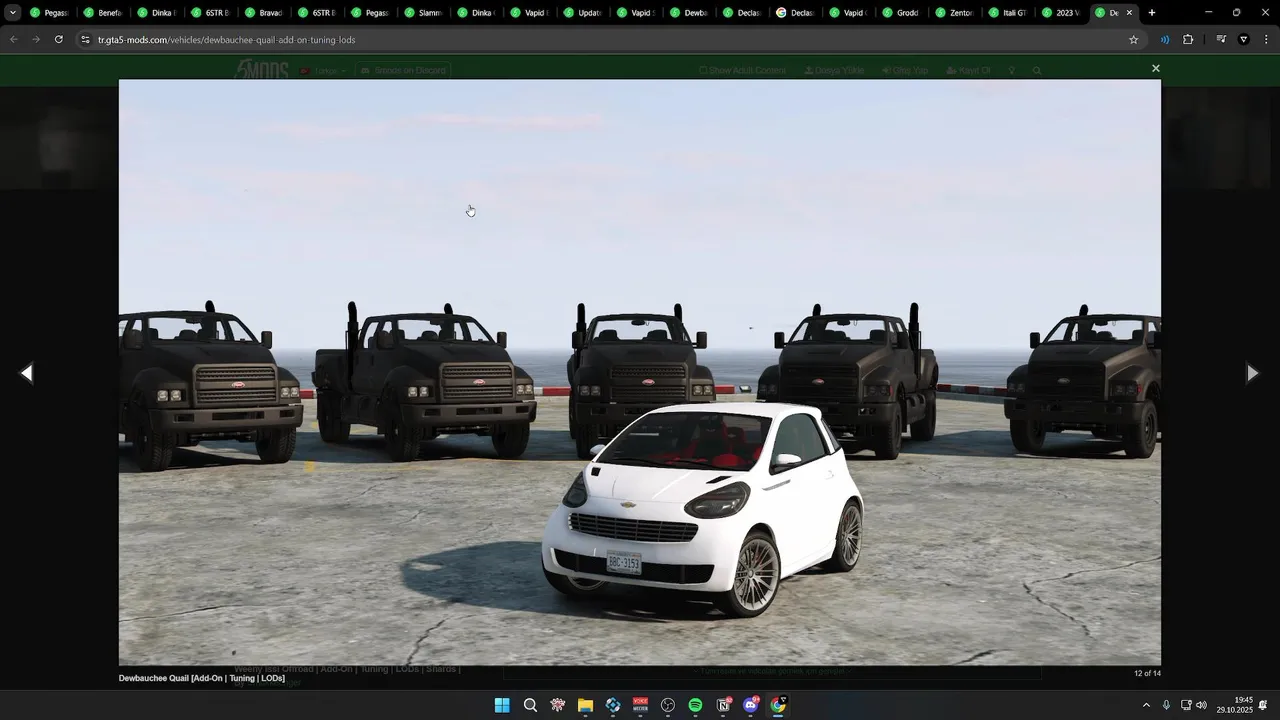Open File Explorer from taskbar
Screen dimensions: 1280x720
click(585, 705)
